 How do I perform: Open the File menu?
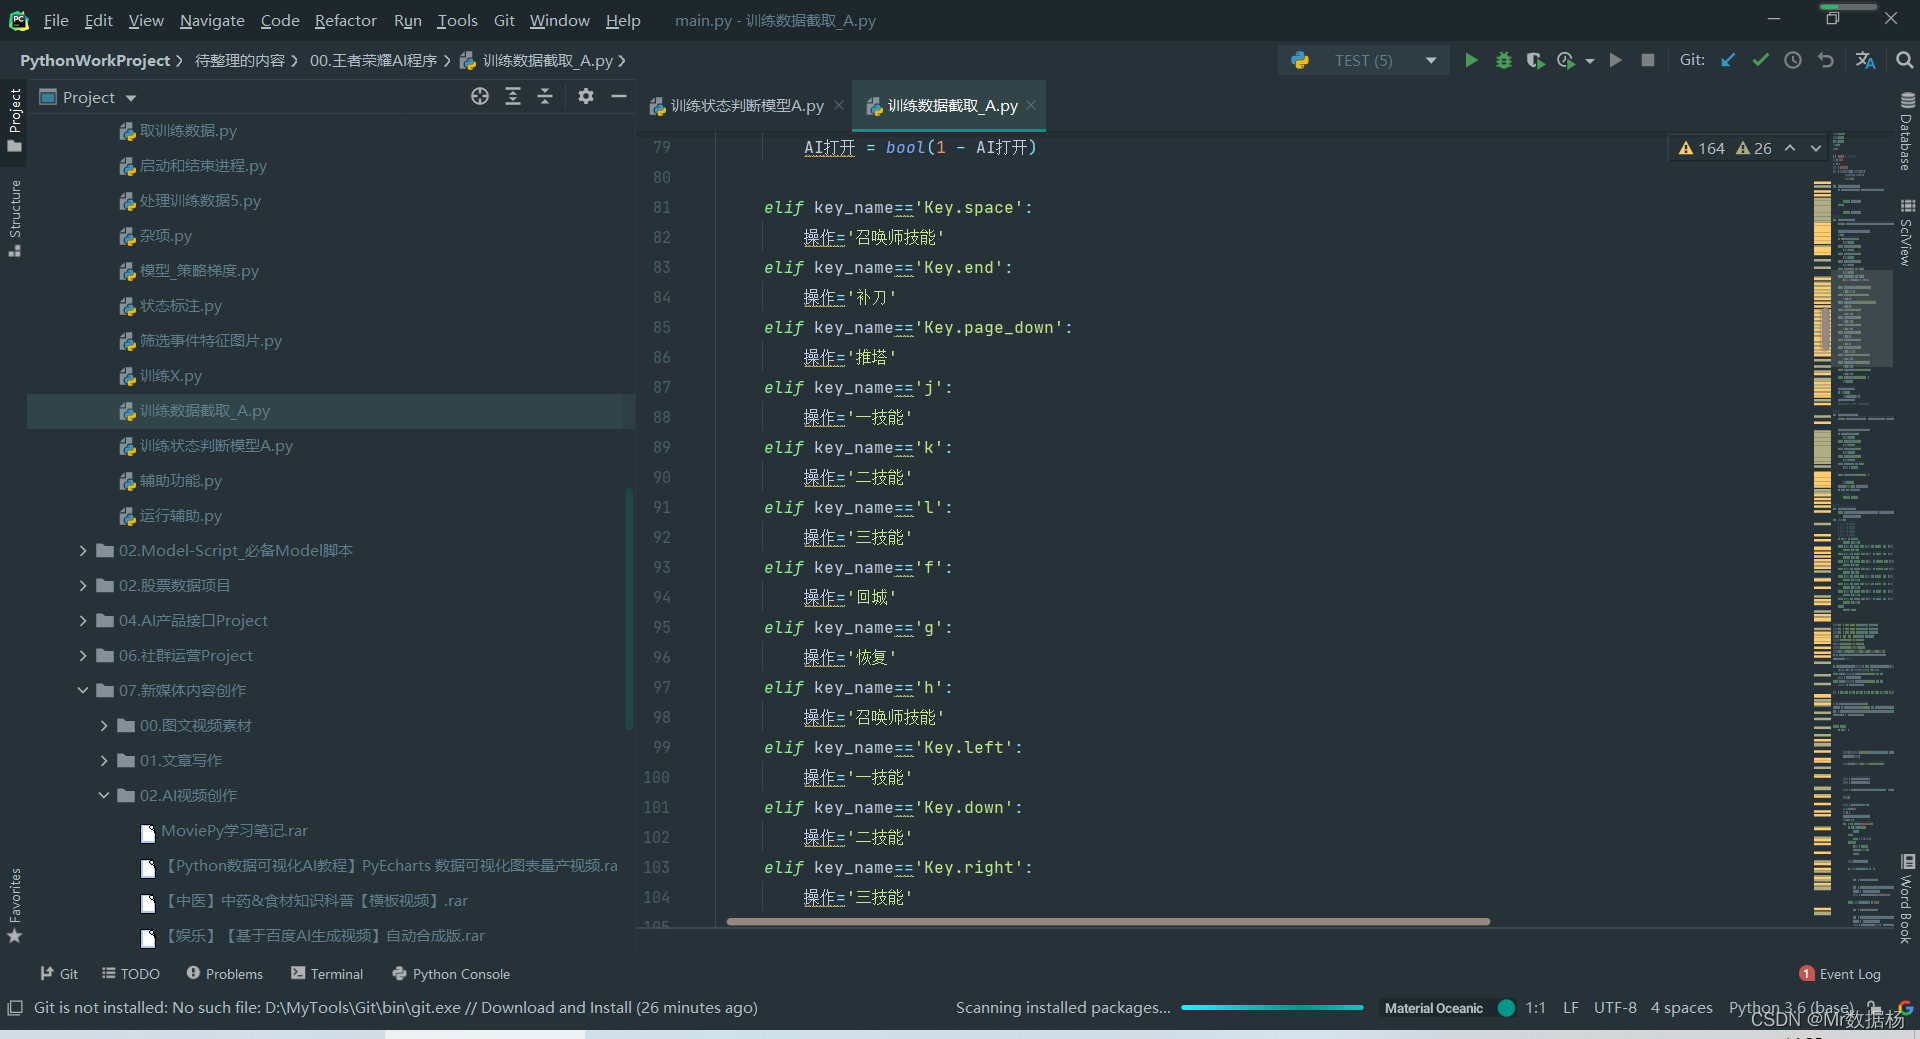coord(56,20)
